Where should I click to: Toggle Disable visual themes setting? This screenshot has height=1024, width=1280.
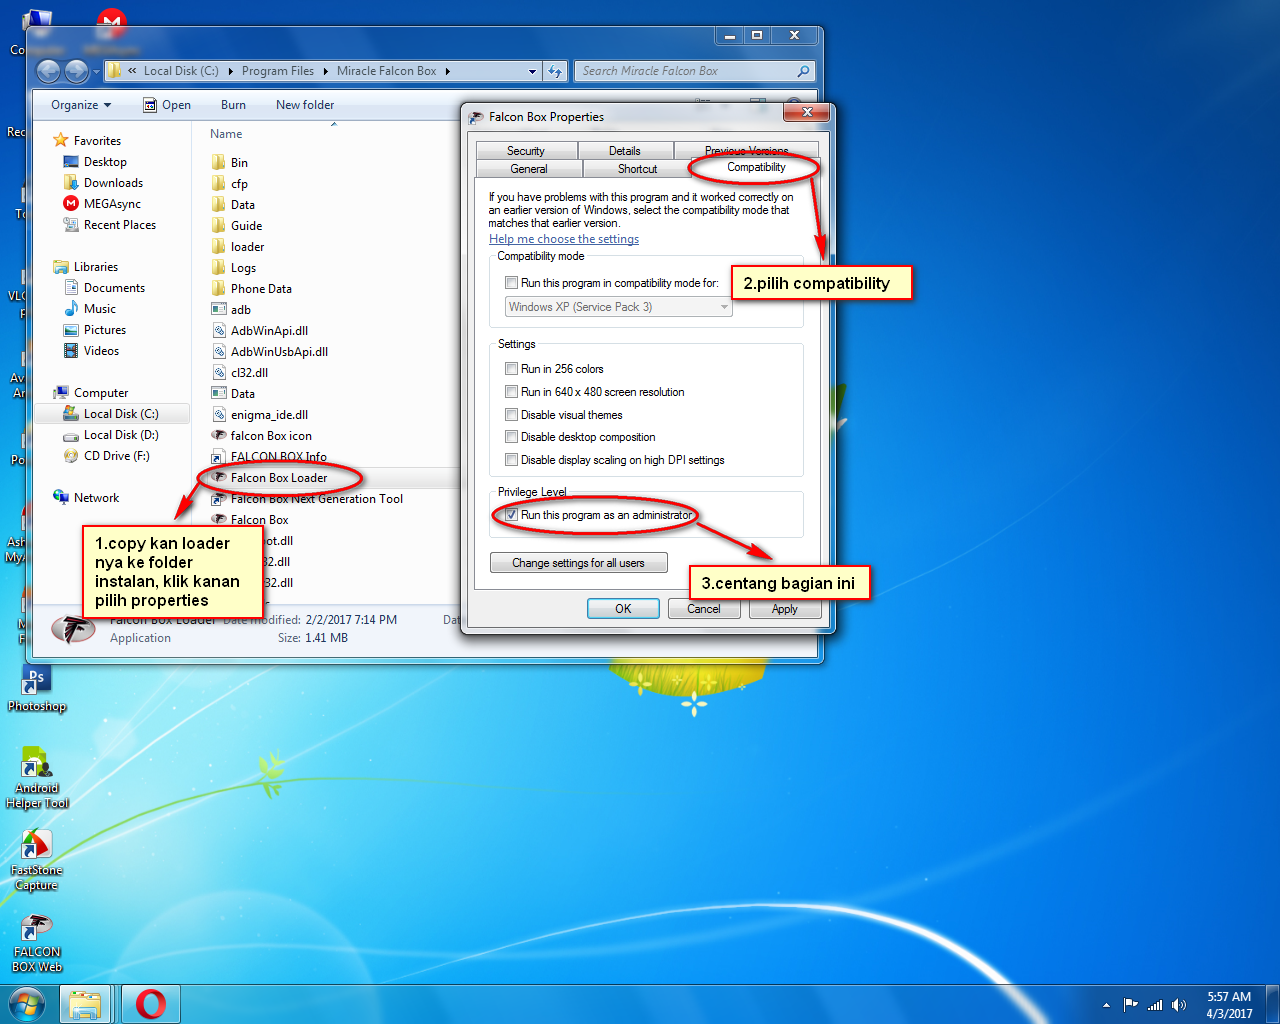pos(511,414)
